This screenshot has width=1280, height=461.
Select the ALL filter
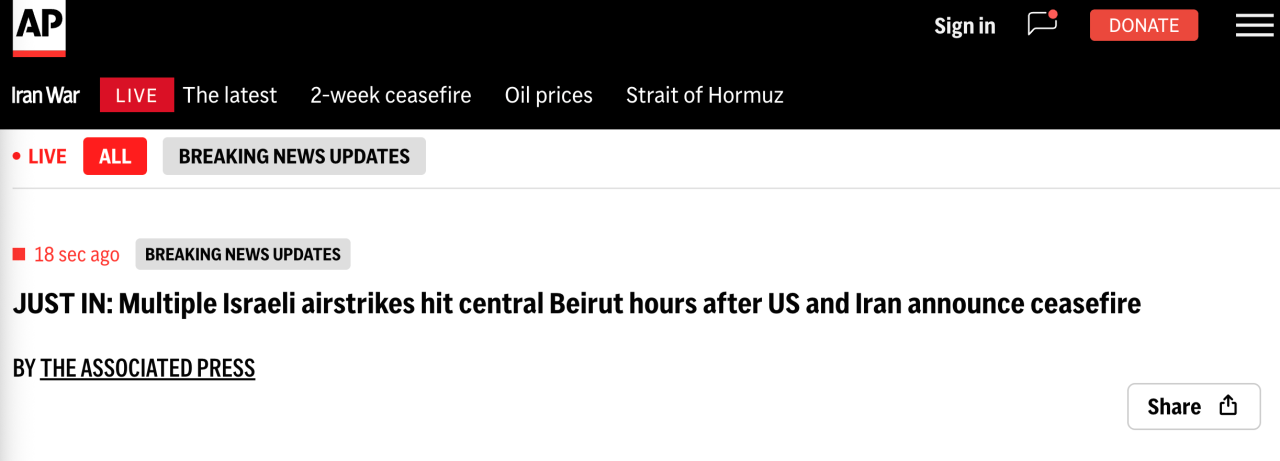tap(115, 156)
